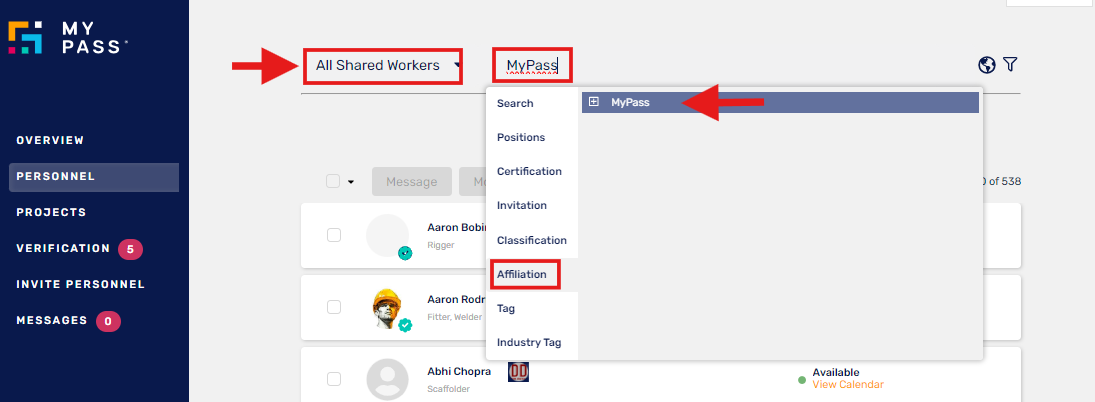Open the All Shared Workers dropdown
The width and height of the screenshot is (1095, 402).
point(383,66)
